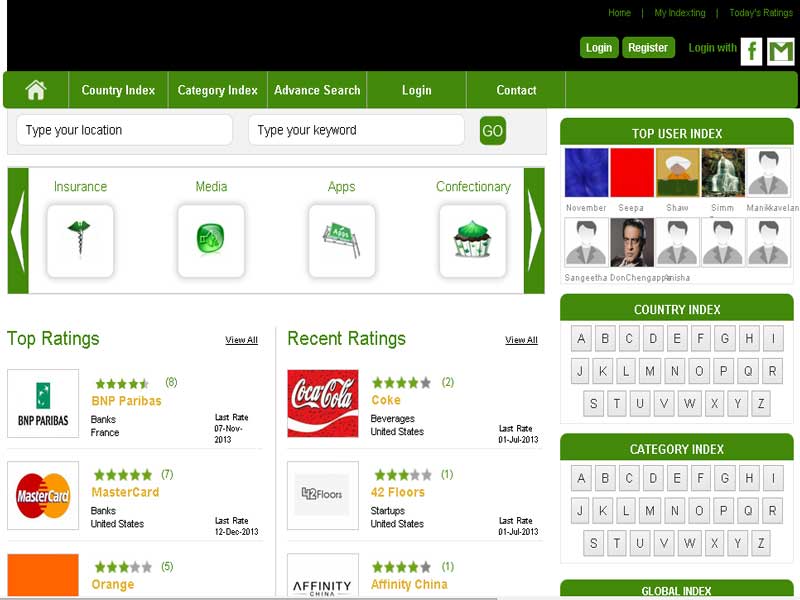
Task: Open user Sangeetha's avatar
Action: (x=586, y=242)
